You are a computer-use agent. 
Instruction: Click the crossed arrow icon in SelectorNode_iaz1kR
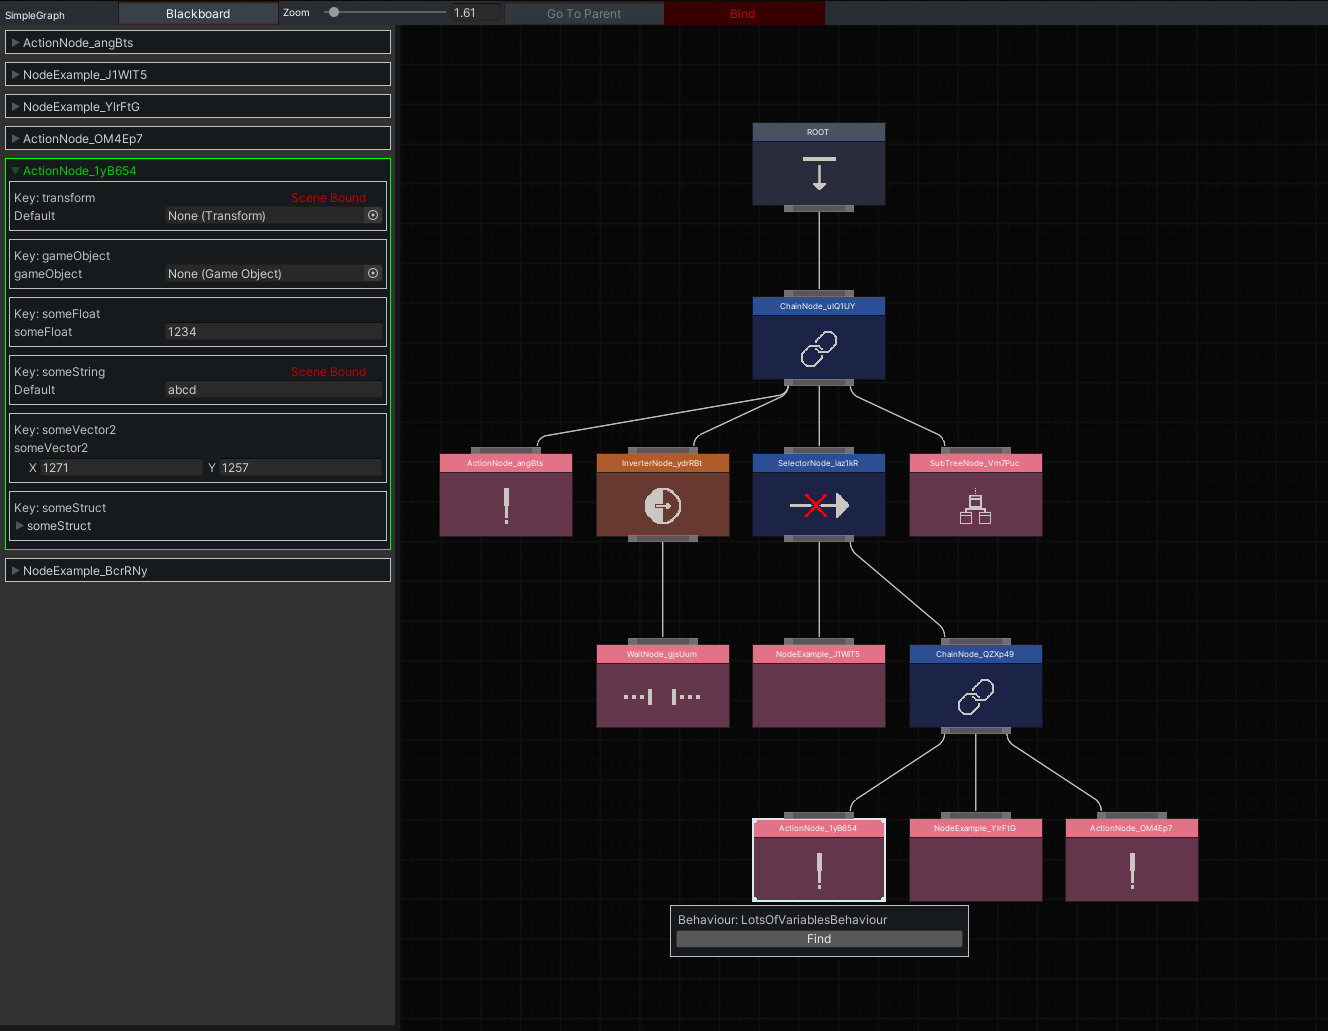tap(819, 506)
